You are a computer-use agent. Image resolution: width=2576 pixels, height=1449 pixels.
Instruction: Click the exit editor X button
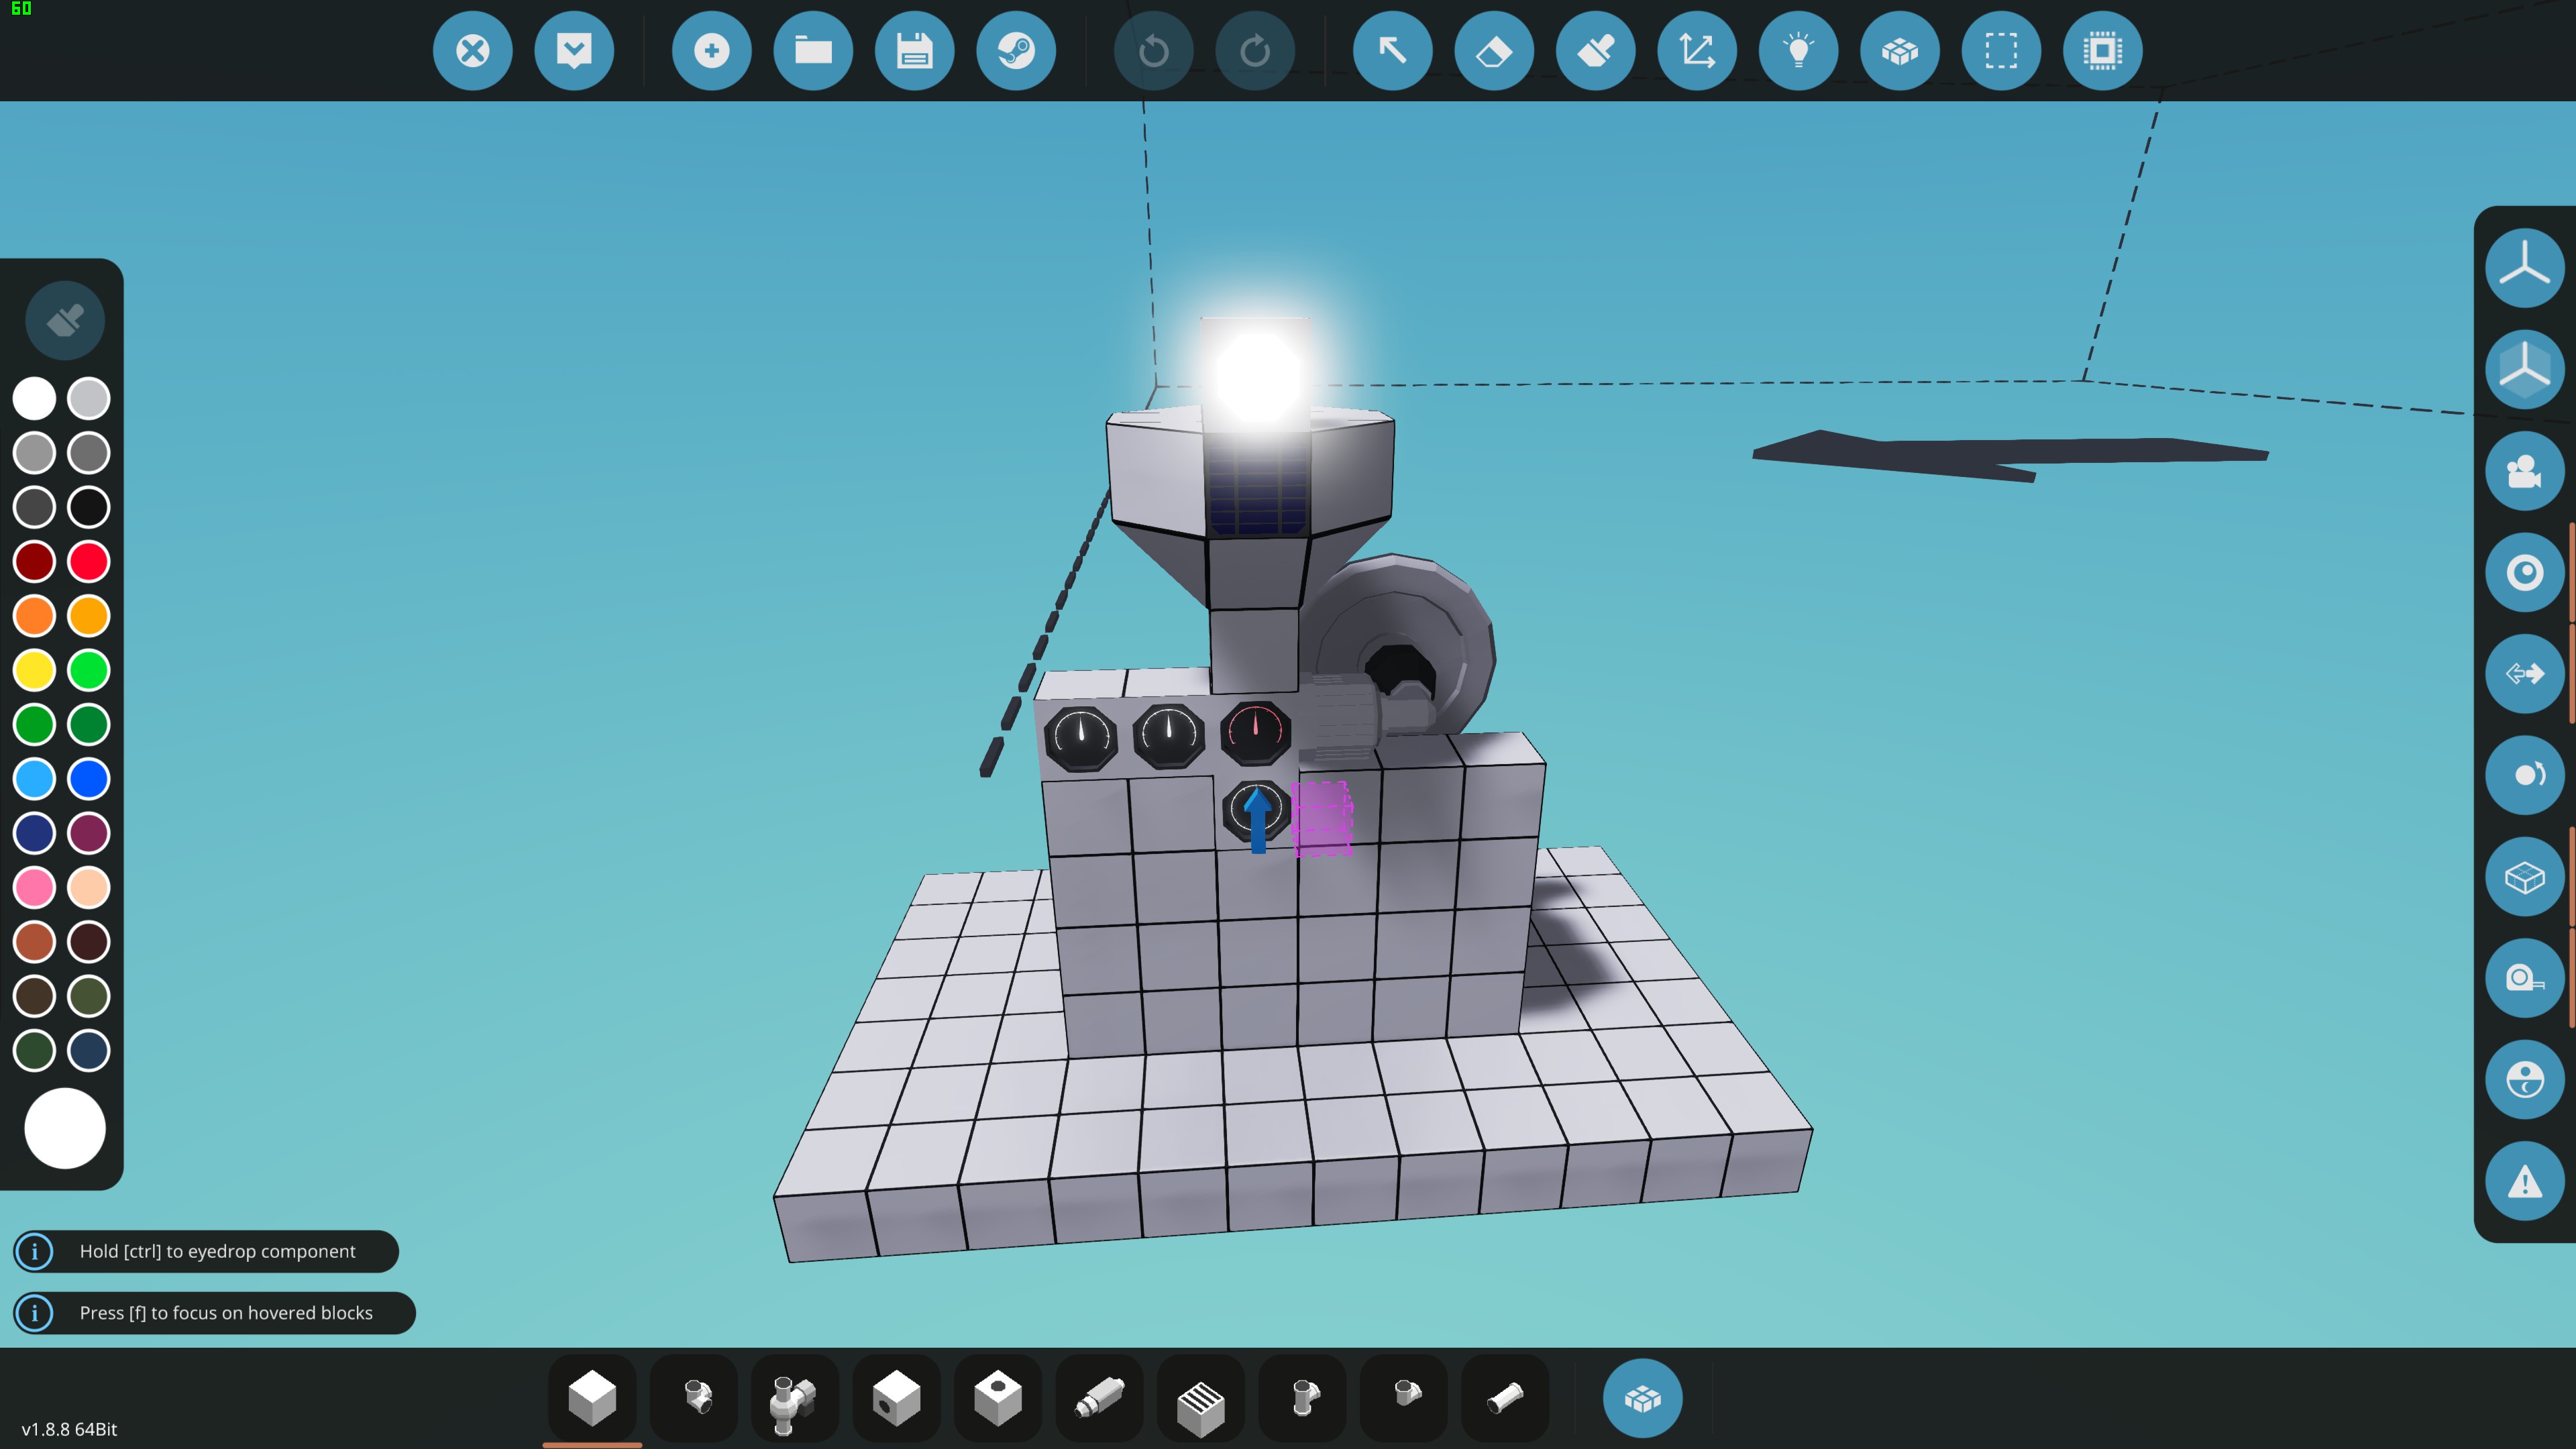tap(472, 51)
